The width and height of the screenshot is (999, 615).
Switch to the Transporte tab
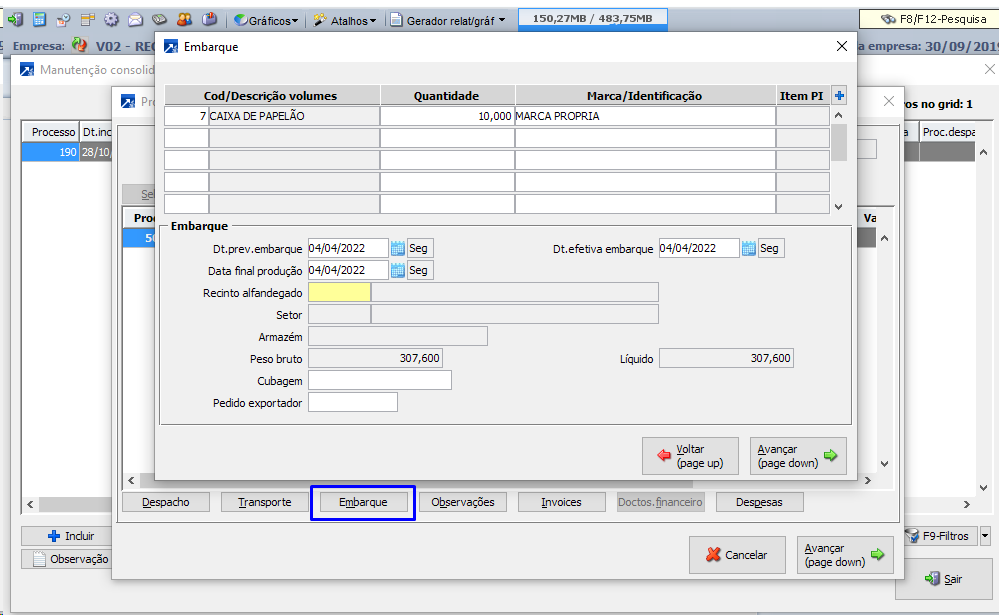point(264,502)
